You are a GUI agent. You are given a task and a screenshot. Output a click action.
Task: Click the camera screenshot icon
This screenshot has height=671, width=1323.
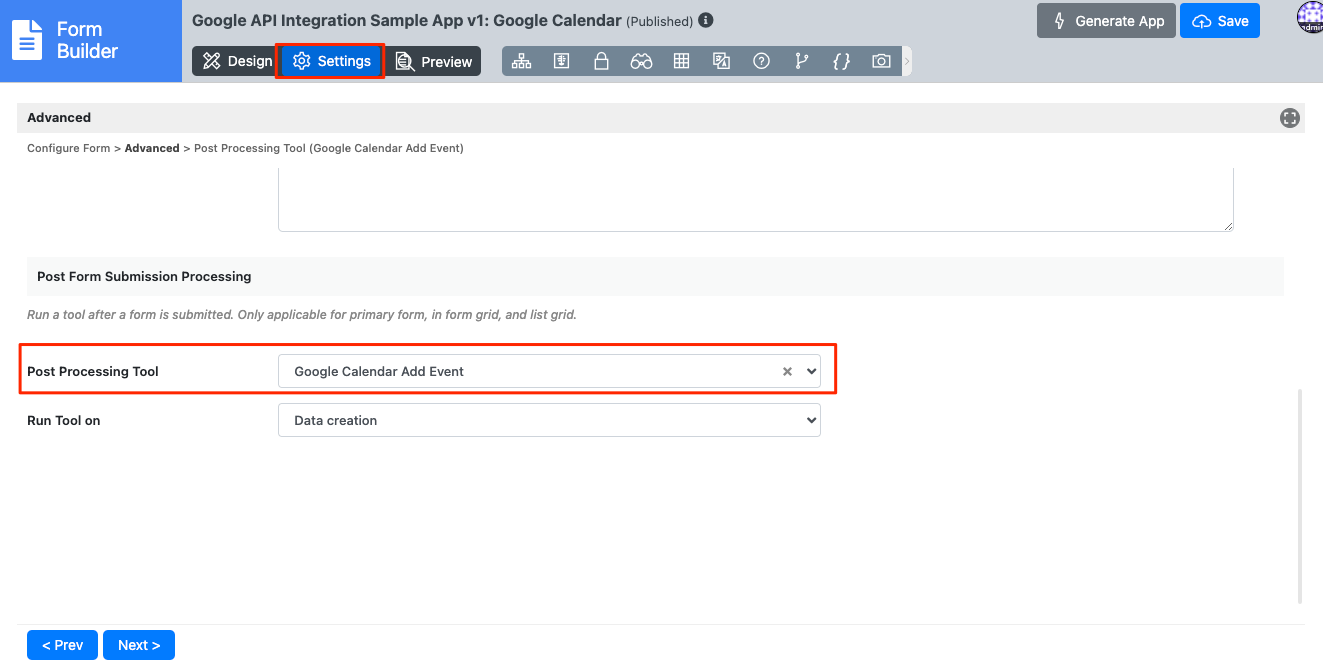coord(881,61)
